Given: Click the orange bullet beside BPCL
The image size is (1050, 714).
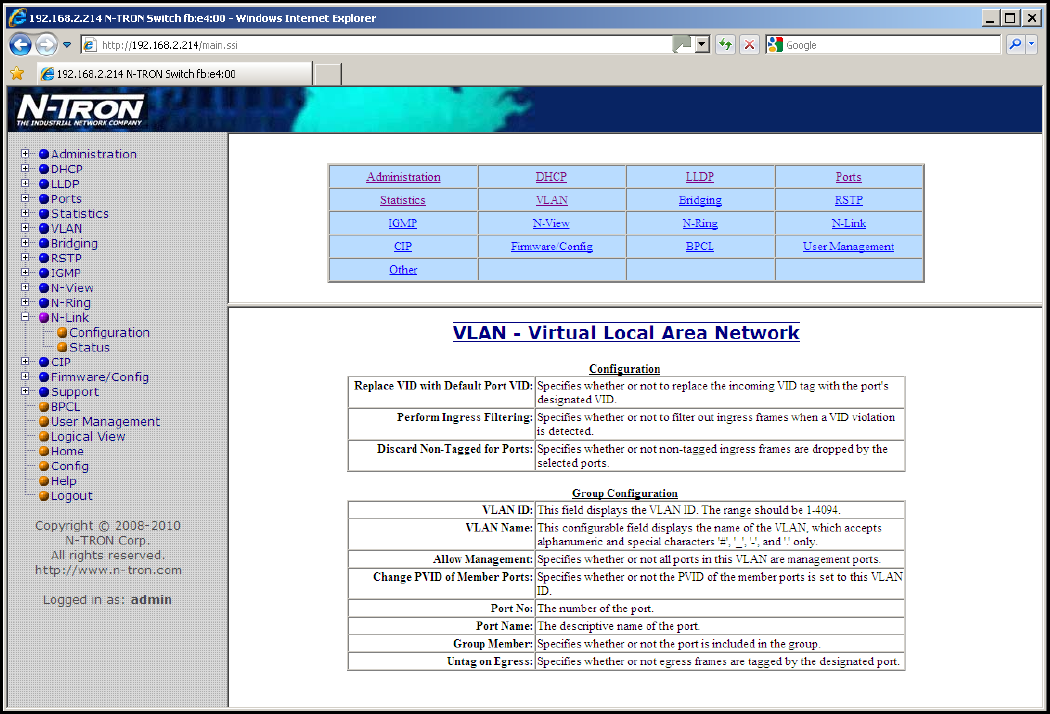Looking at the screenshot, I should coord(44,407).
